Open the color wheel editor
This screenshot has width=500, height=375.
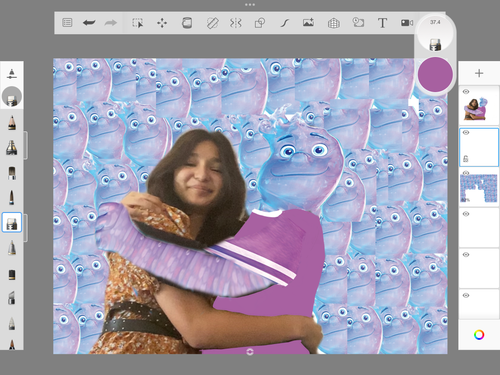click(x=479, y=335)
